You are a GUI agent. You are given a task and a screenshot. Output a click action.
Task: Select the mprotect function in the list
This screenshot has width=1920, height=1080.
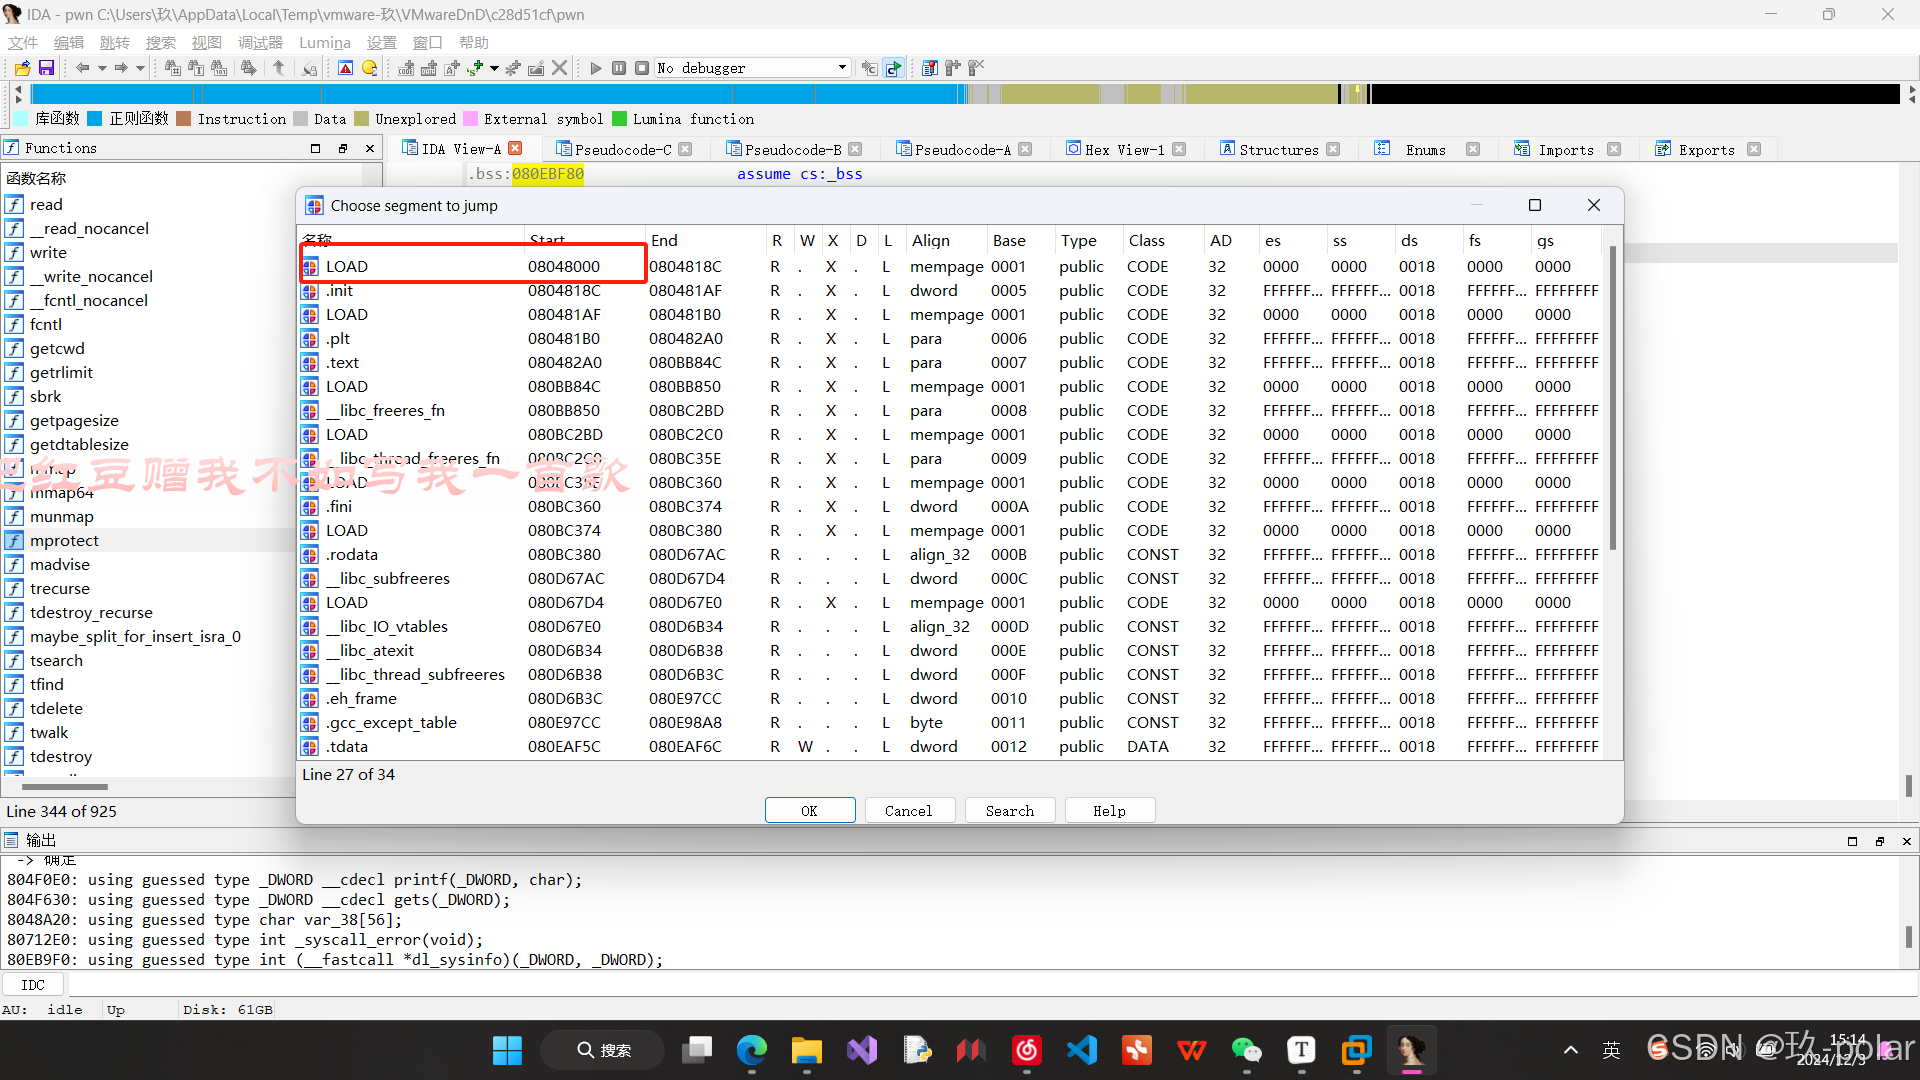point(63,540)
